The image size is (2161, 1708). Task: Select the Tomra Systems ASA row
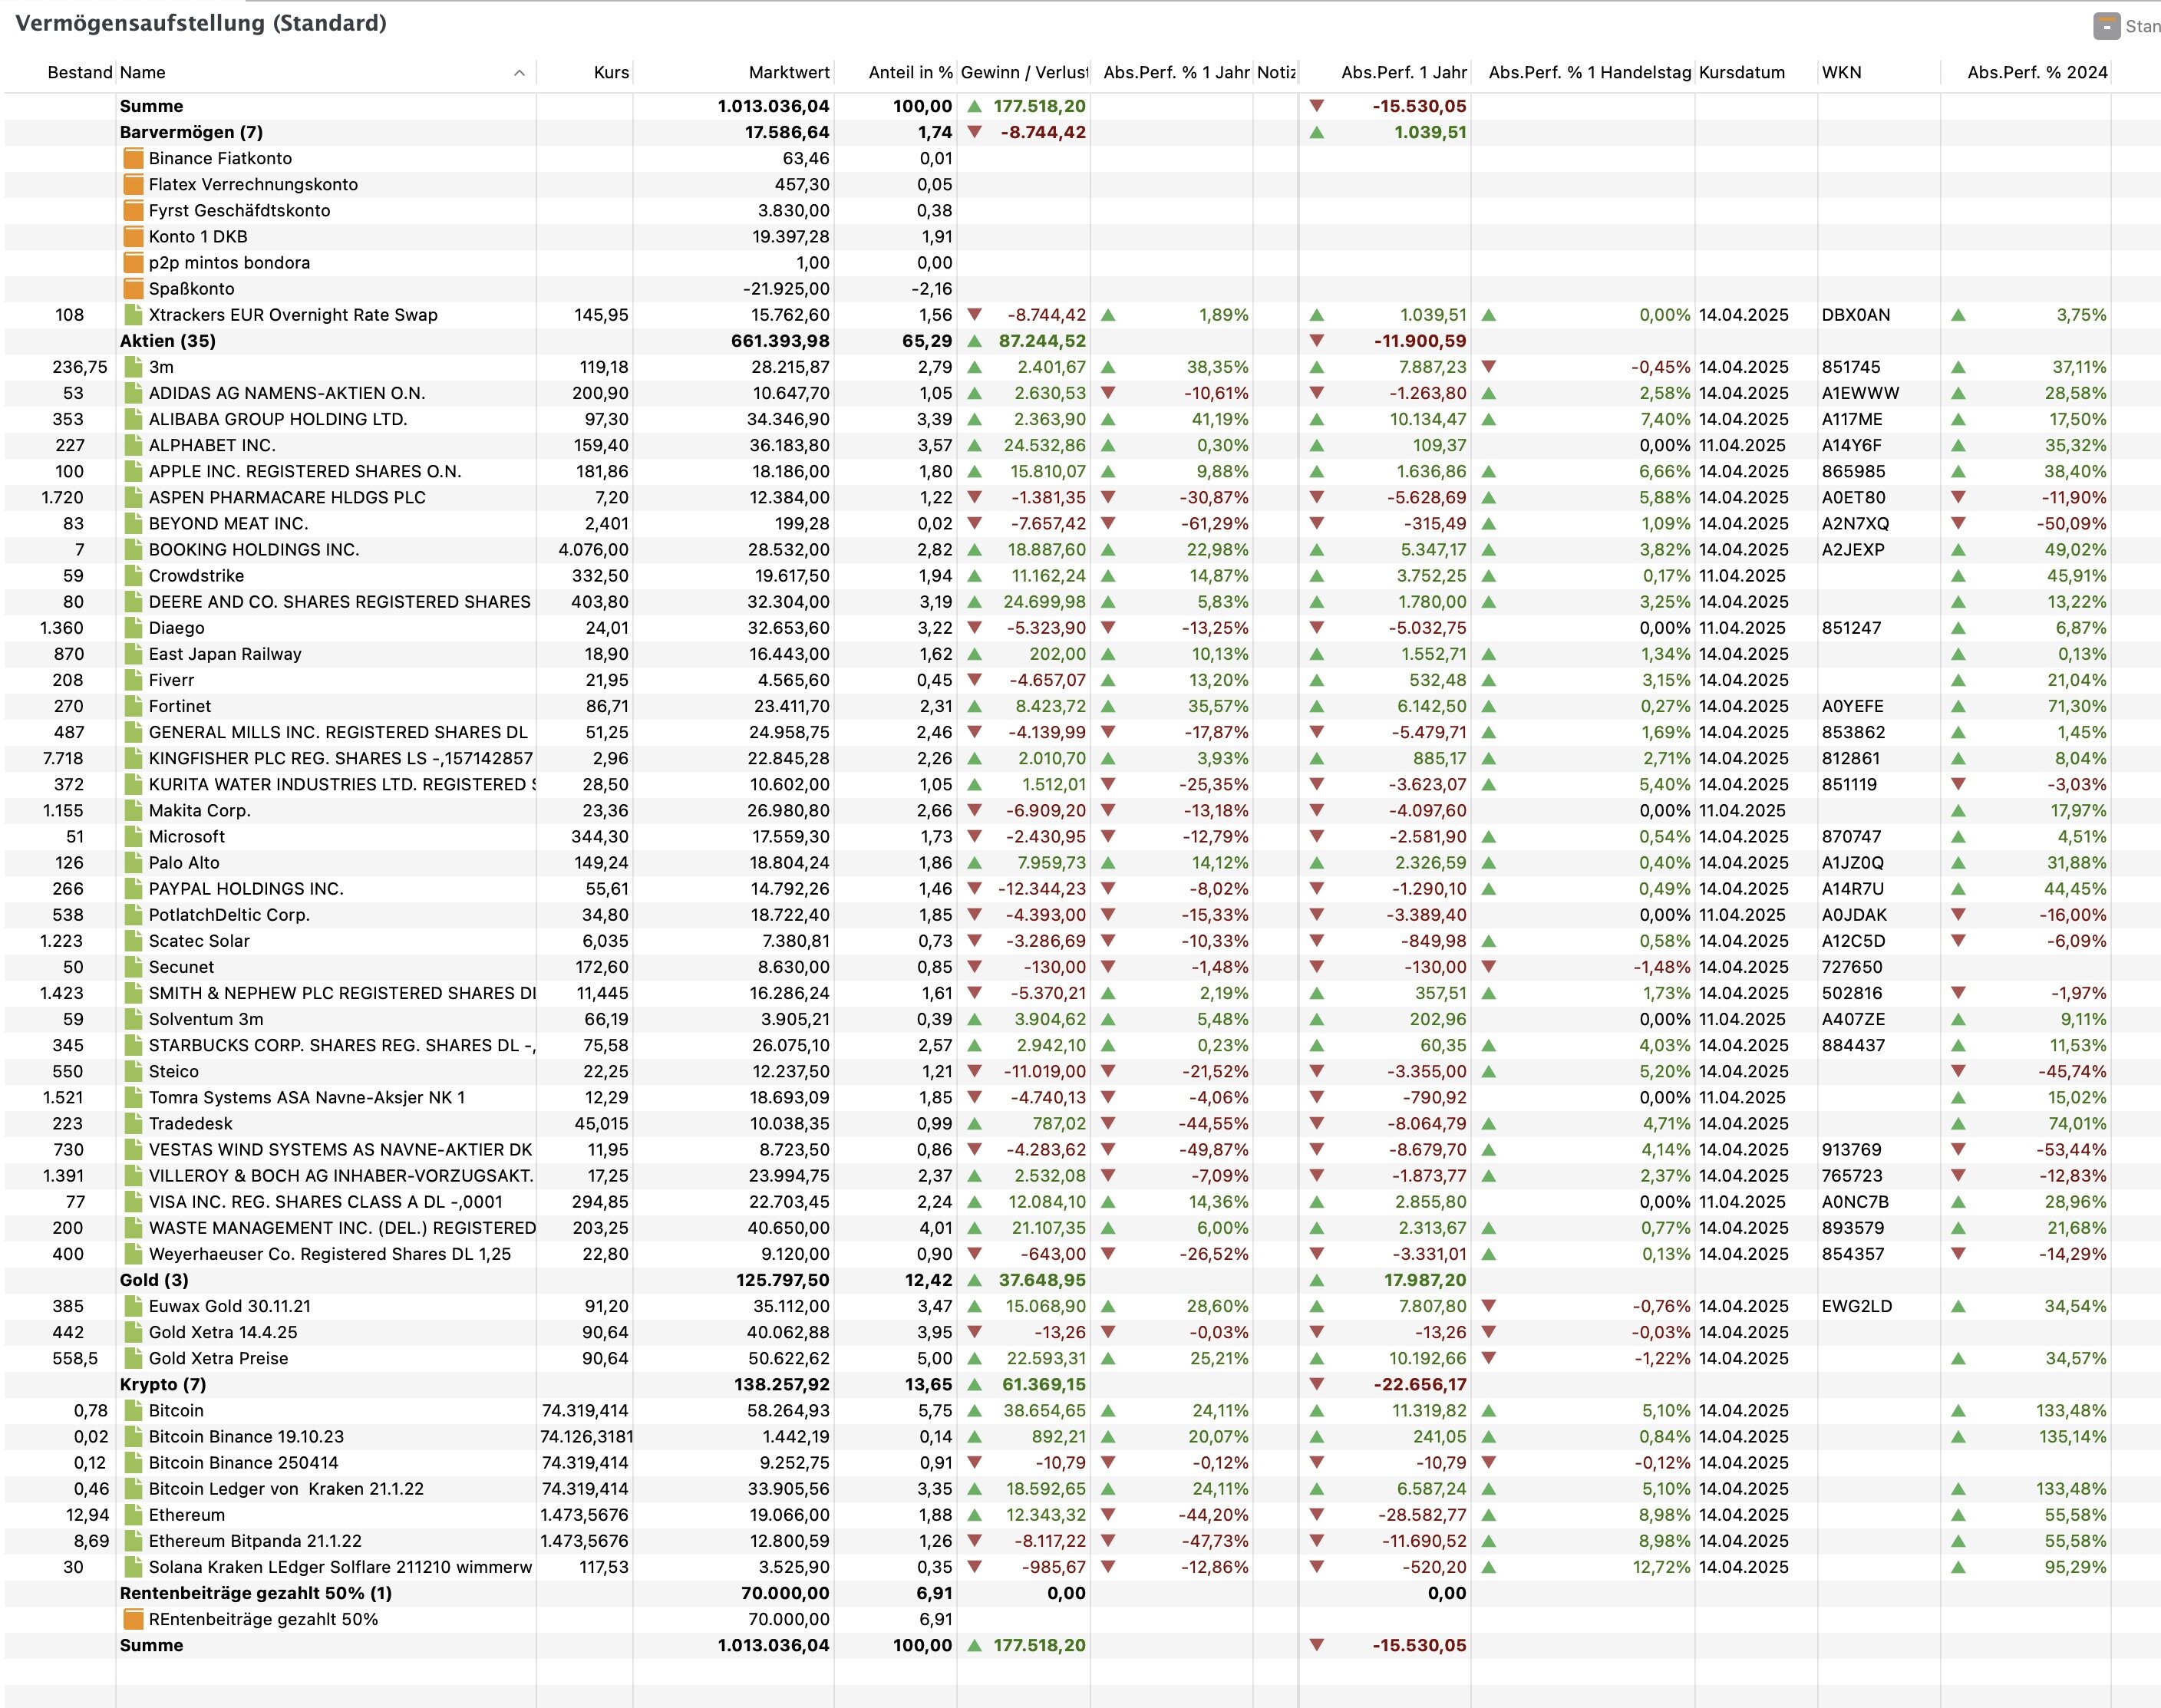click(306, 1098)
